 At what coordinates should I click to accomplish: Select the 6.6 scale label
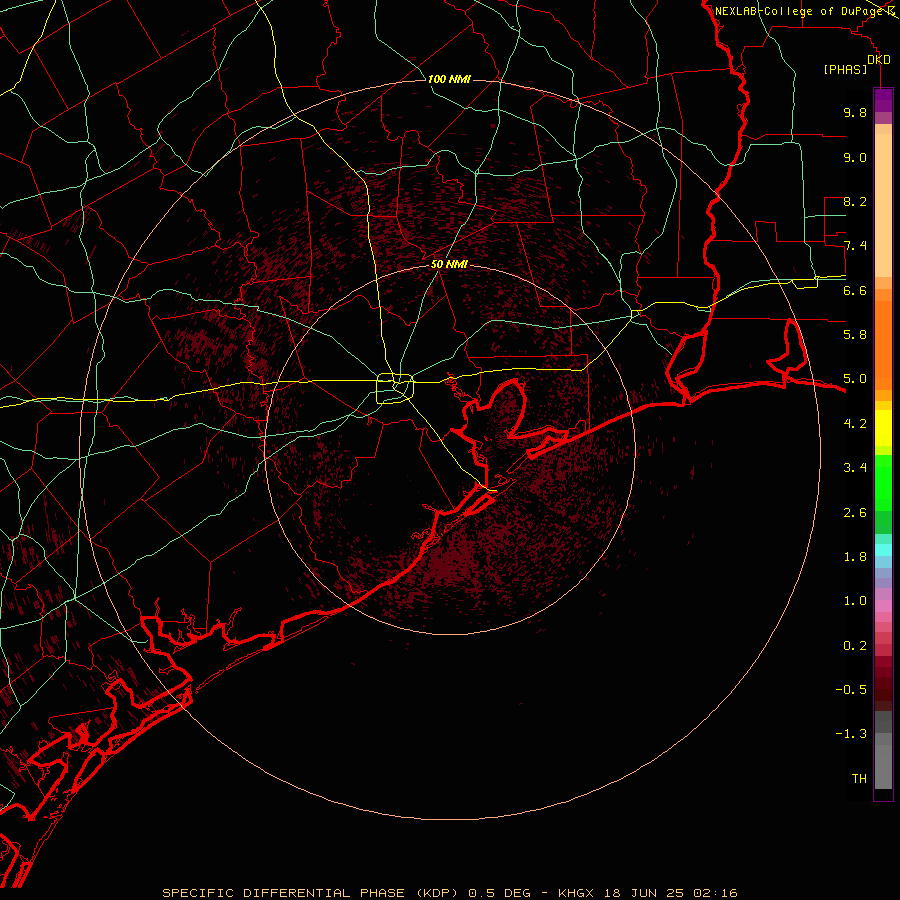[x=855, y=290]
